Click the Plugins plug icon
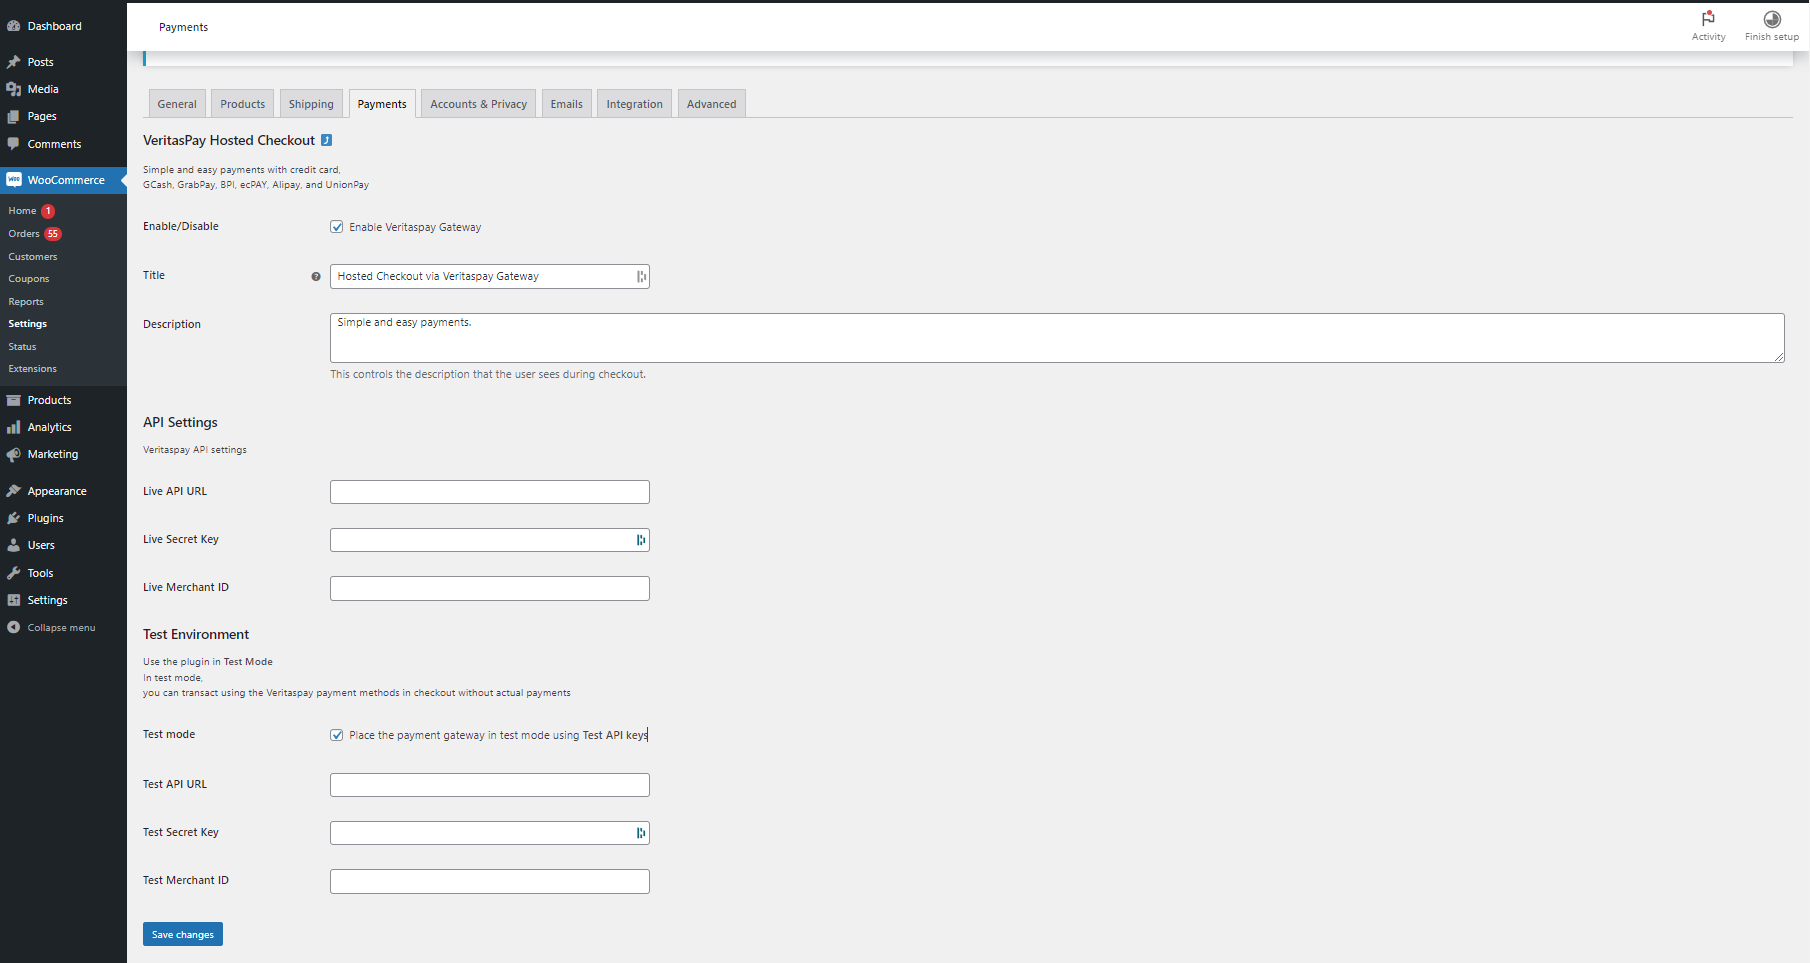The height and width of the screenshot is (963, 1810). coord(14,518)
